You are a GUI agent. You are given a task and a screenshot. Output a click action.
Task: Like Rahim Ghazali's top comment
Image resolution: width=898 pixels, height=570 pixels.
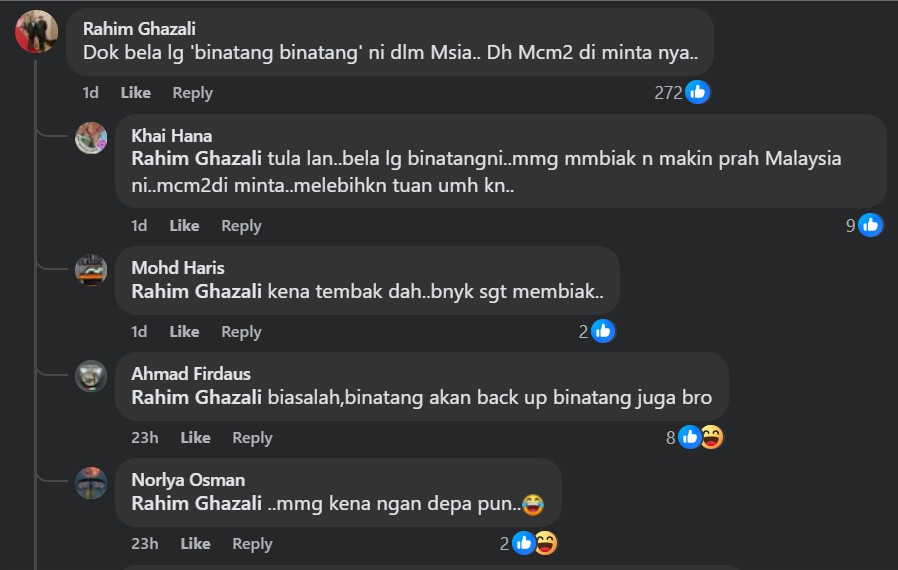[x=135, y=92]
